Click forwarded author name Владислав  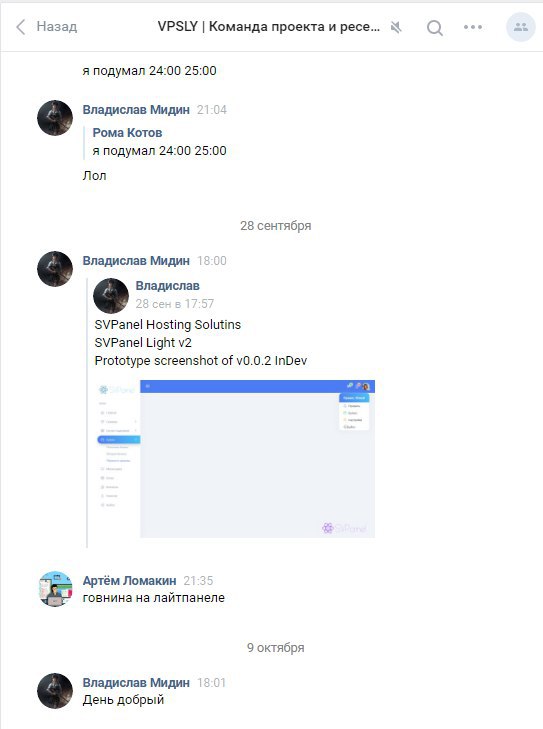pos(167,286)
